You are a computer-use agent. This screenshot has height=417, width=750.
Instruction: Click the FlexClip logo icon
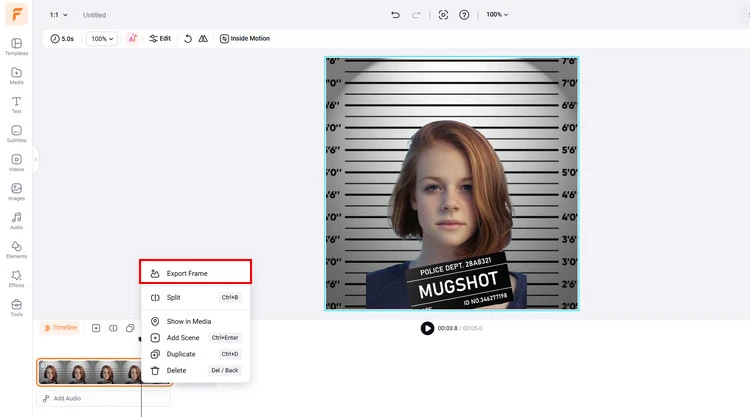click(16, 14)
